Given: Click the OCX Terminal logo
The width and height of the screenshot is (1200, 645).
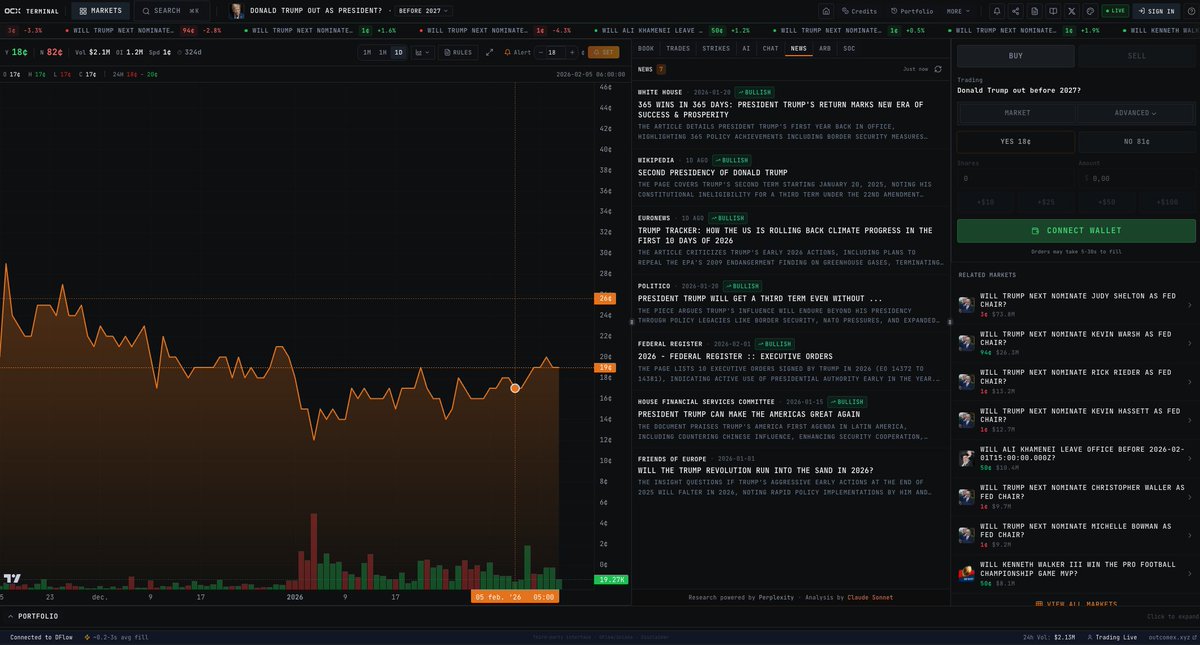Looking at the screenshot, I should pyautogui.click(x=32, y=11).
